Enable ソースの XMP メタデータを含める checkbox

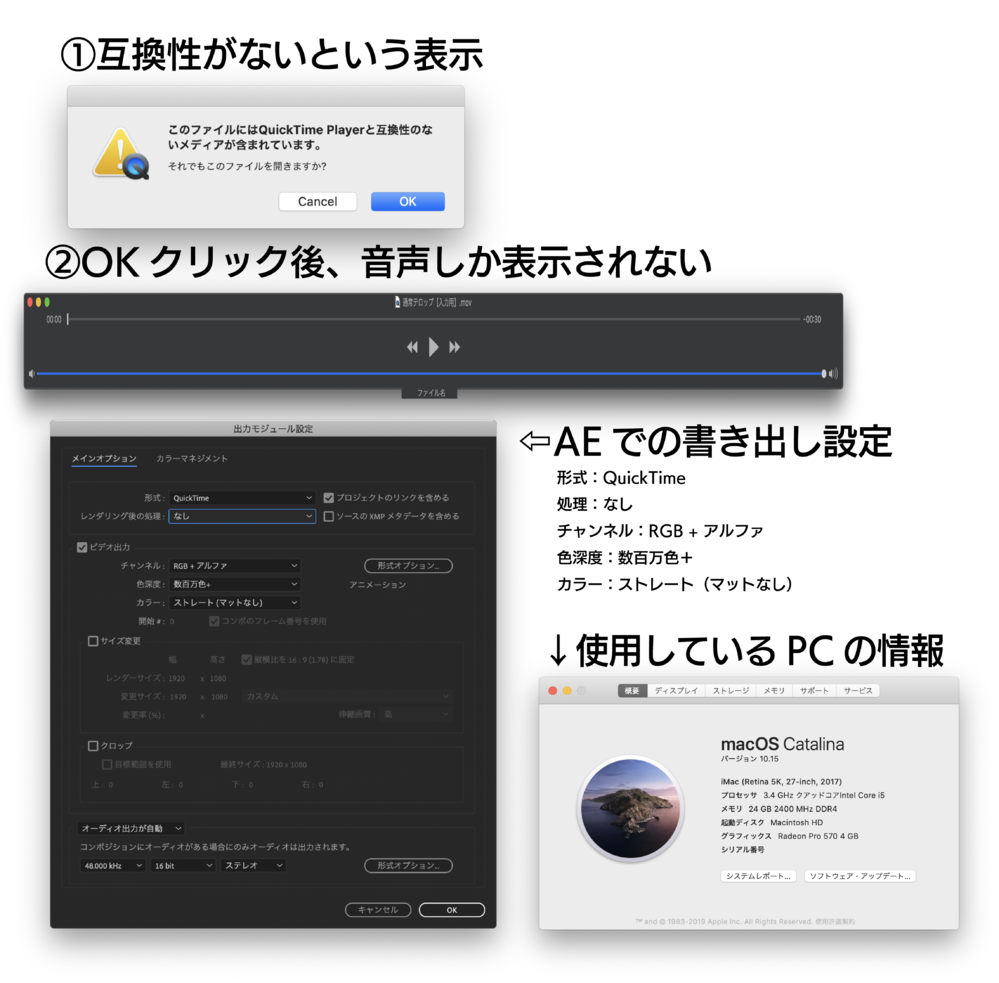pos(329,517)
